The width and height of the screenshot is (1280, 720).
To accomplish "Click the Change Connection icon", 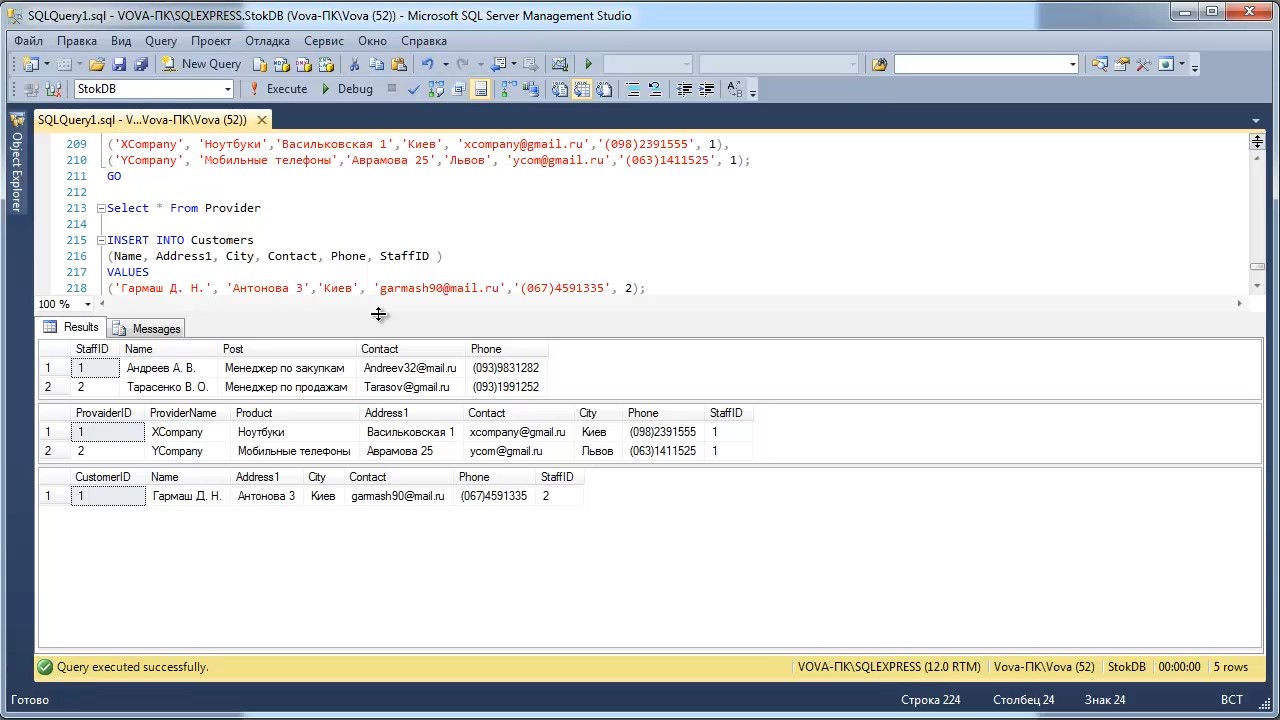I will pos(53,89).
